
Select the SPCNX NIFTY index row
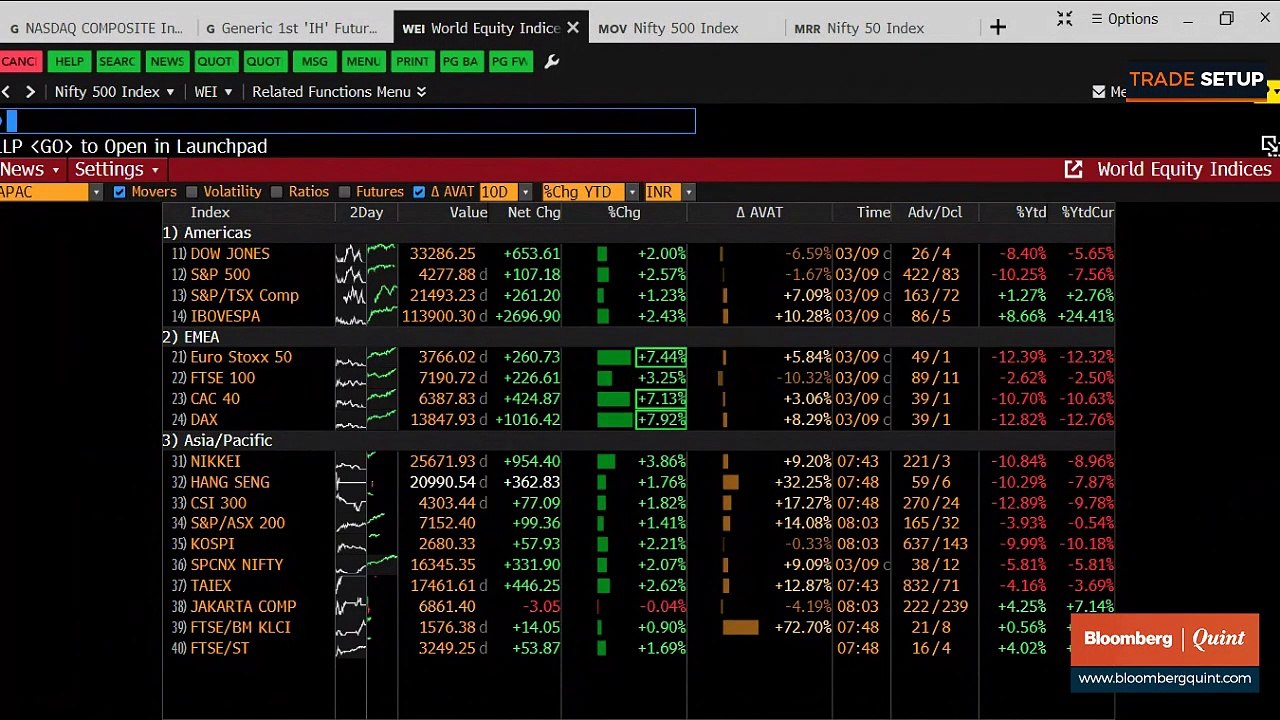(x=638, y=565)
